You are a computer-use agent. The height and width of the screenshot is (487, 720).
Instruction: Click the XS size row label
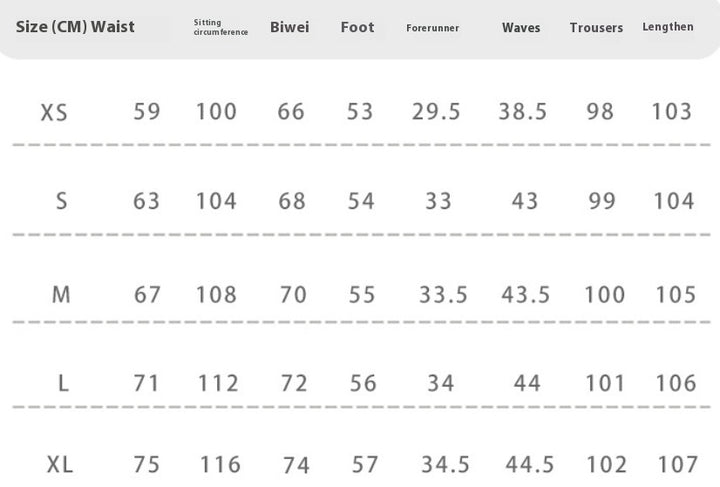pyautogui.click(x=54, y=112)
